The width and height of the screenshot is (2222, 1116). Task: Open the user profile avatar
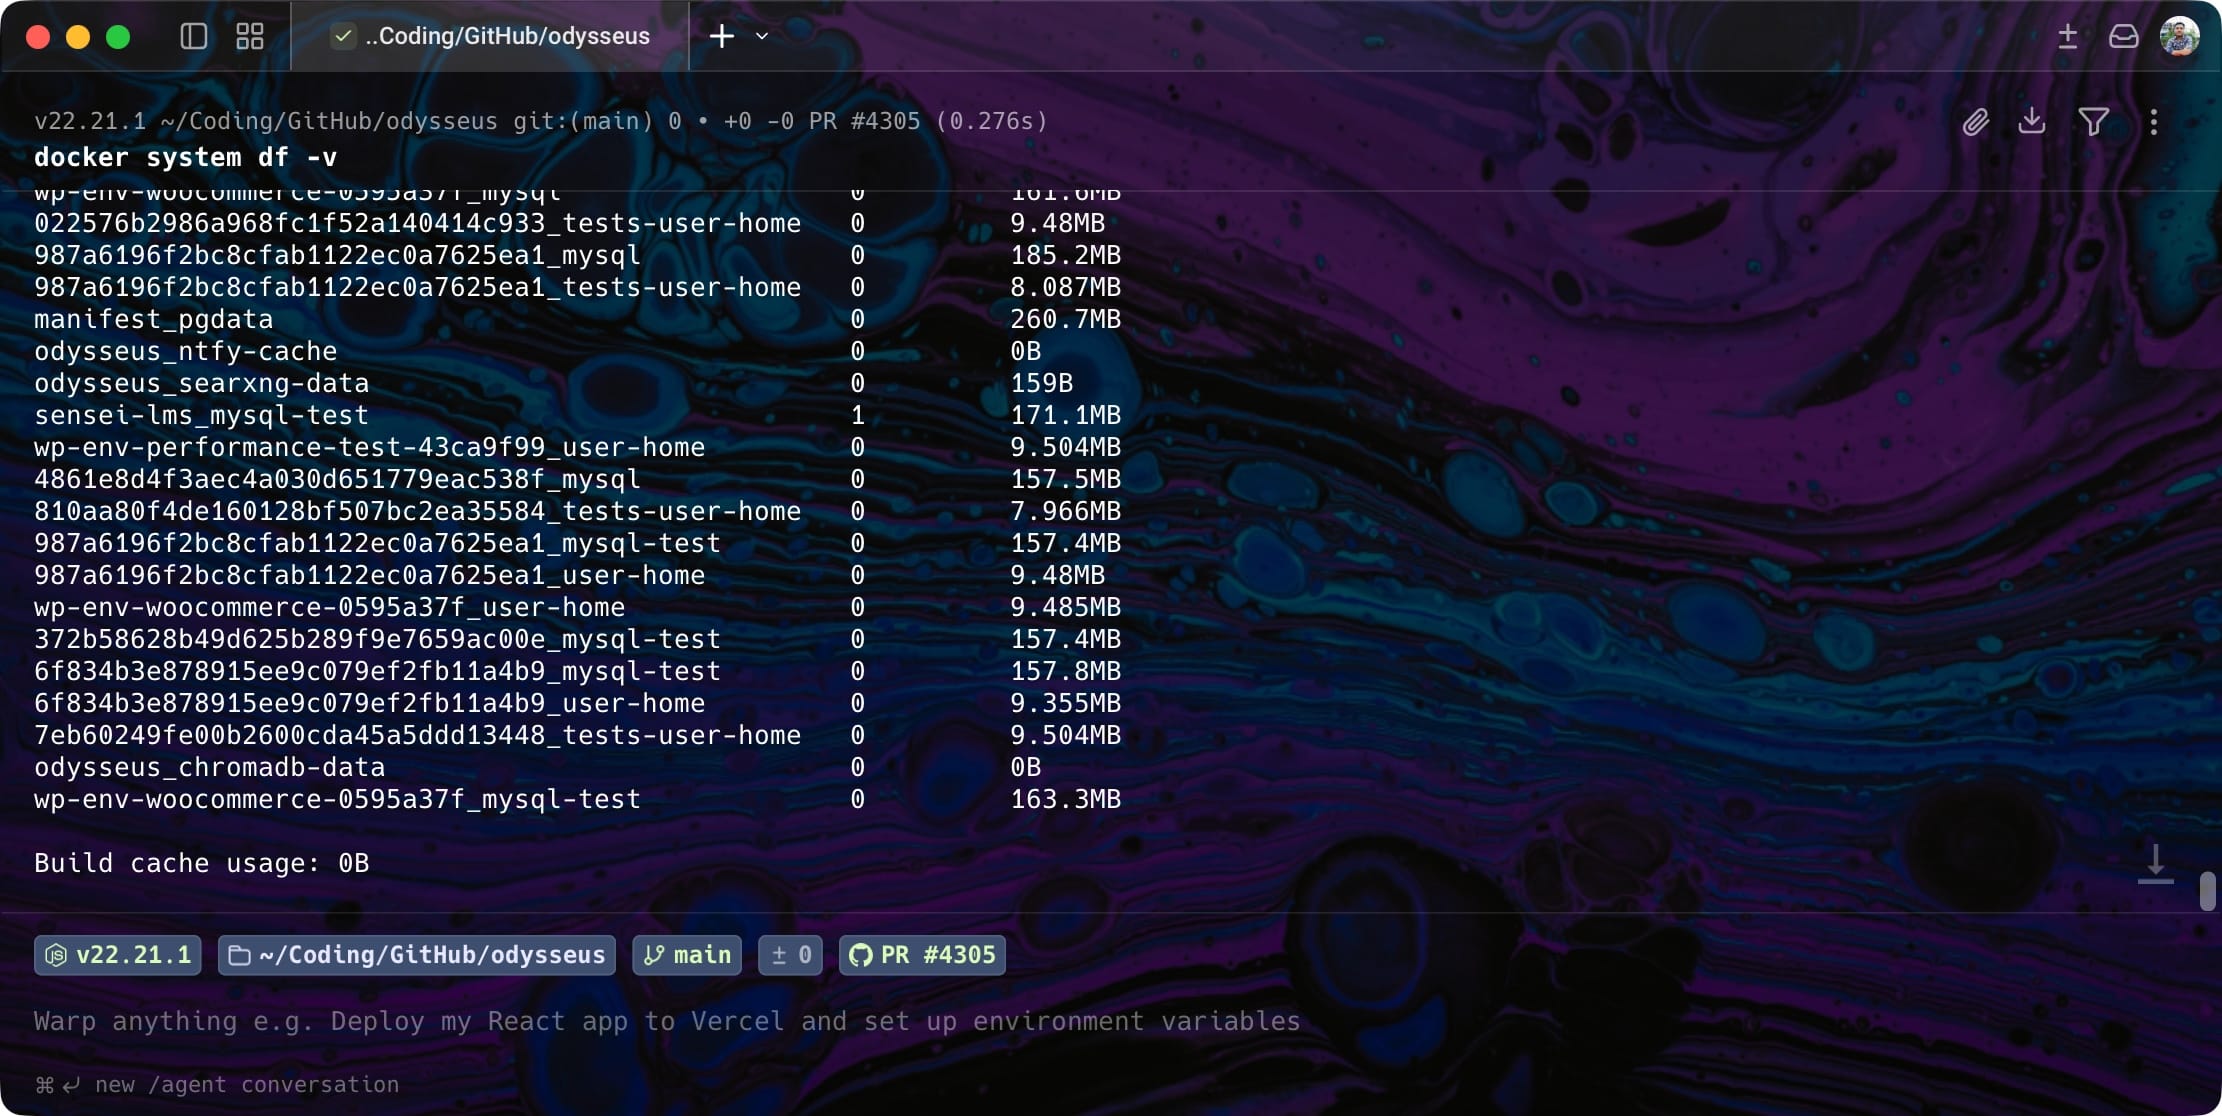(x=2180, y=37)
